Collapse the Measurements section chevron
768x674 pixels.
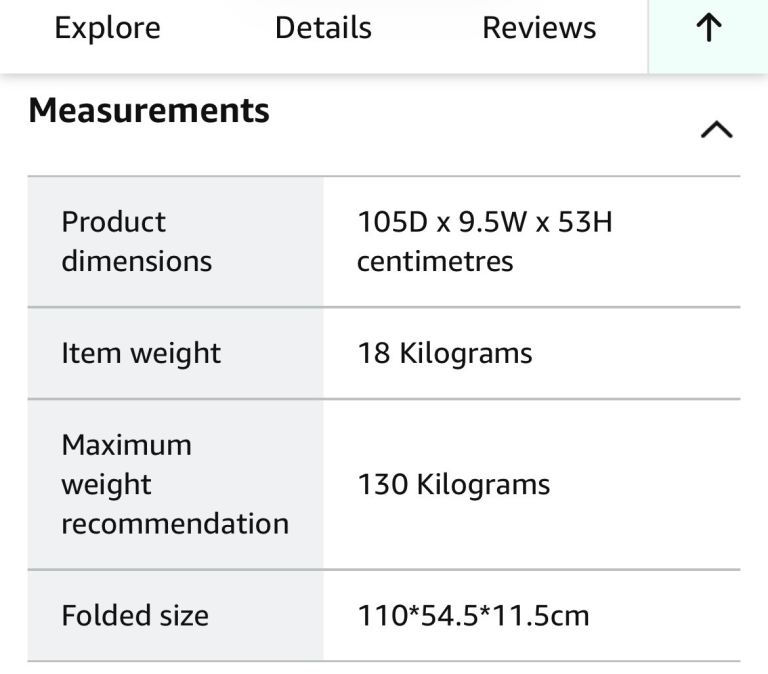pos(717,130)
